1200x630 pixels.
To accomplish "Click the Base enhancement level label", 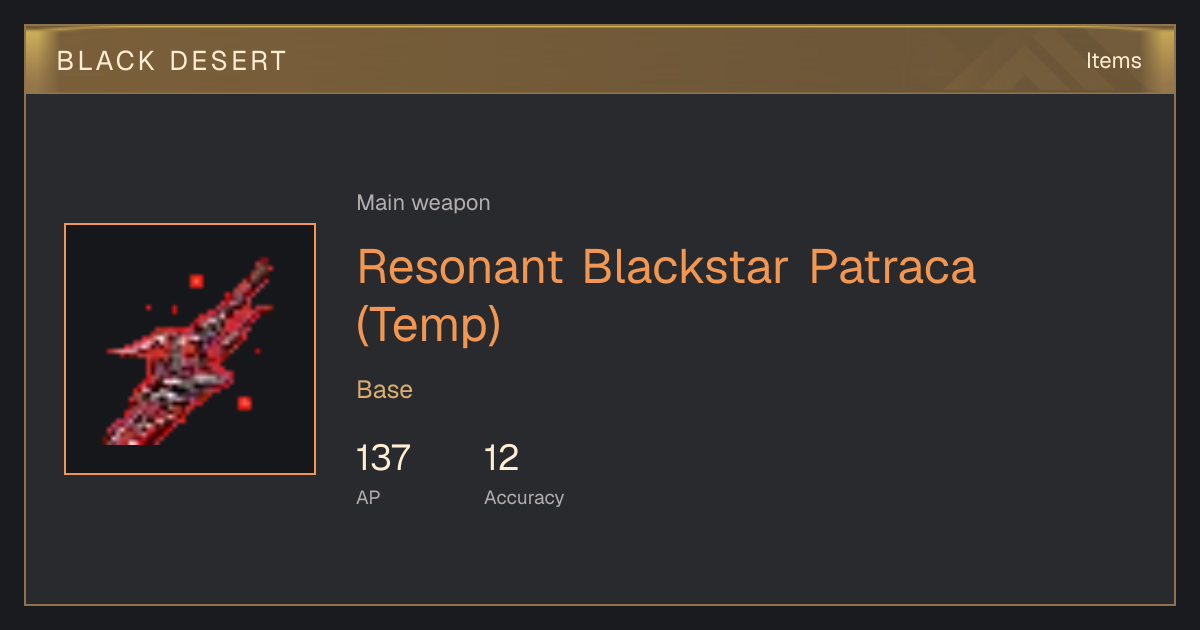I will pos(385,389).
